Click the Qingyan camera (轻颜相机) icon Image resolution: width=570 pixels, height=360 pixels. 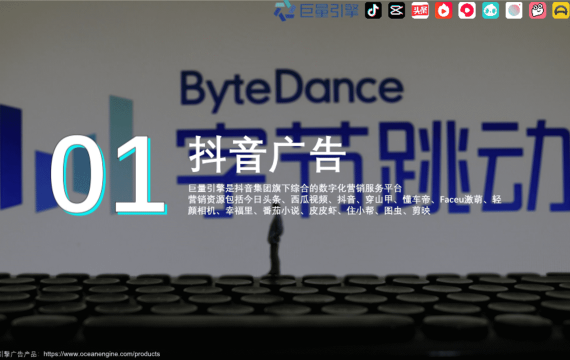tap(514, 10)
